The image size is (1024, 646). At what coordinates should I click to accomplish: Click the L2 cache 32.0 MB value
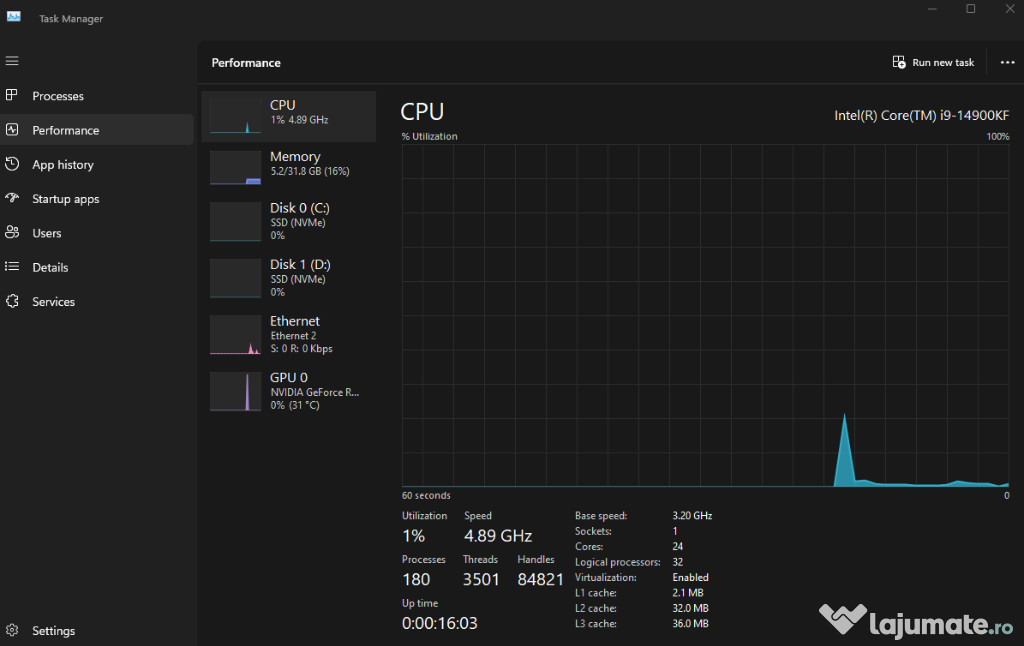click(x=690, y=608)
